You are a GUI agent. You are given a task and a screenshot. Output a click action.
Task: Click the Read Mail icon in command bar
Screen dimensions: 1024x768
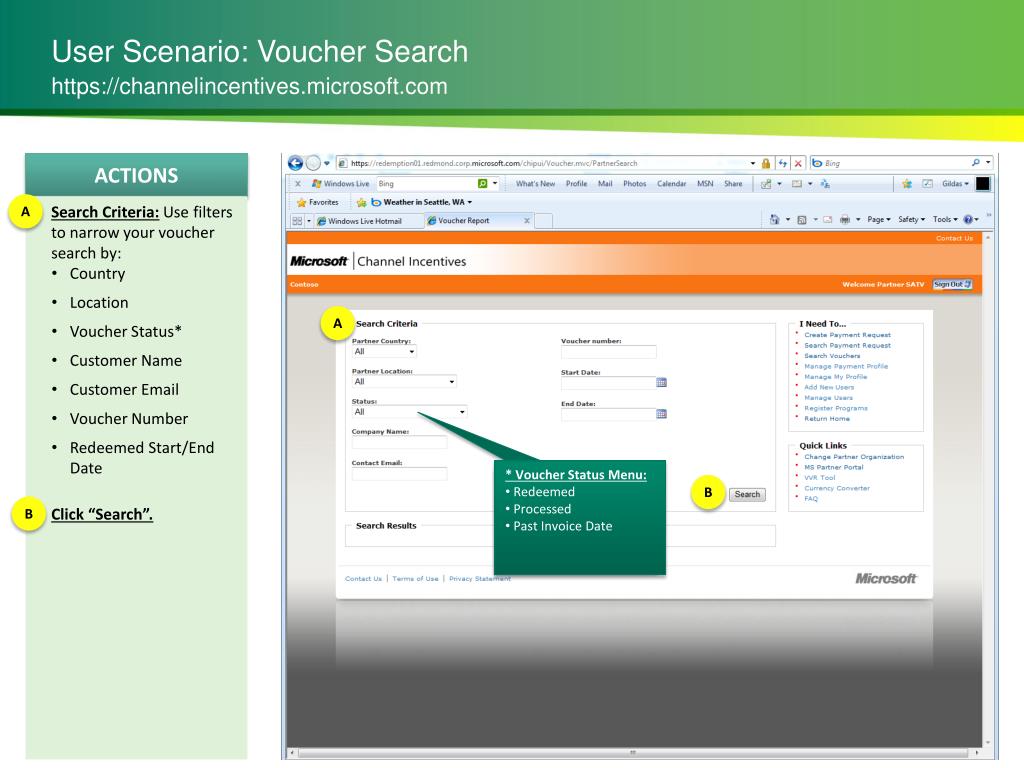pos(827,219)
